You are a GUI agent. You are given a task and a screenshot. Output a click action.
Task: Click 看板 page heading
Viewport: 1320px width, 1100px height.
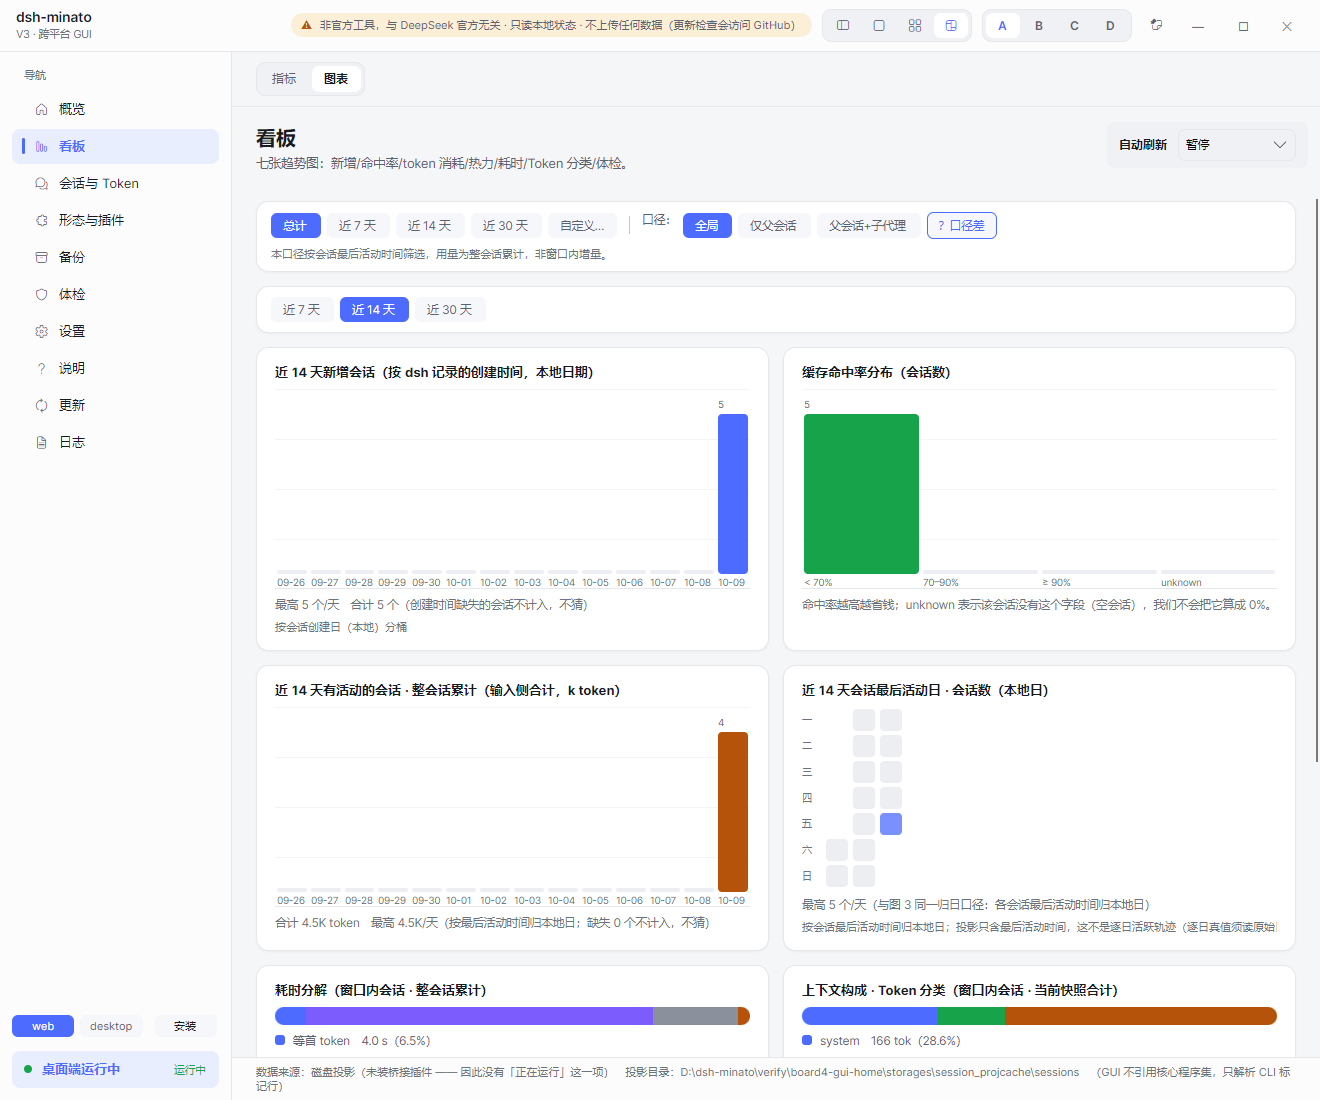[276, 139]
